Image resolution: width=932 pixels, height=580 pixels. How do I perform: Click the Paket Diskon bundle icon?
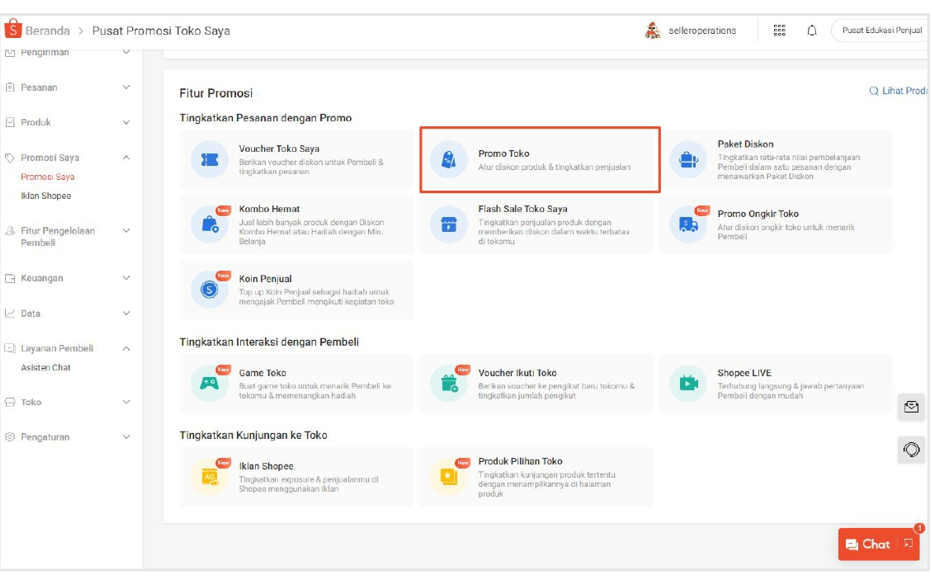pos(688,159)
